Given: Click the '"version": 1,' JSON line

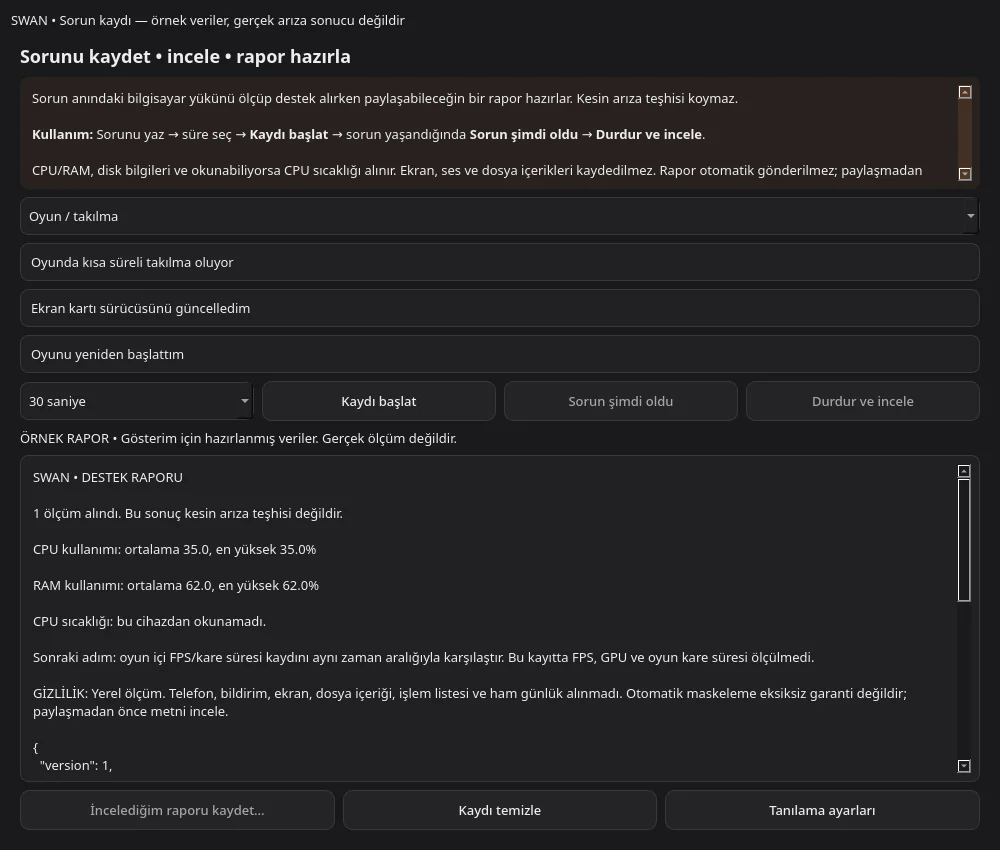Looking at the screenshot, I should click(x=76, y=765).
